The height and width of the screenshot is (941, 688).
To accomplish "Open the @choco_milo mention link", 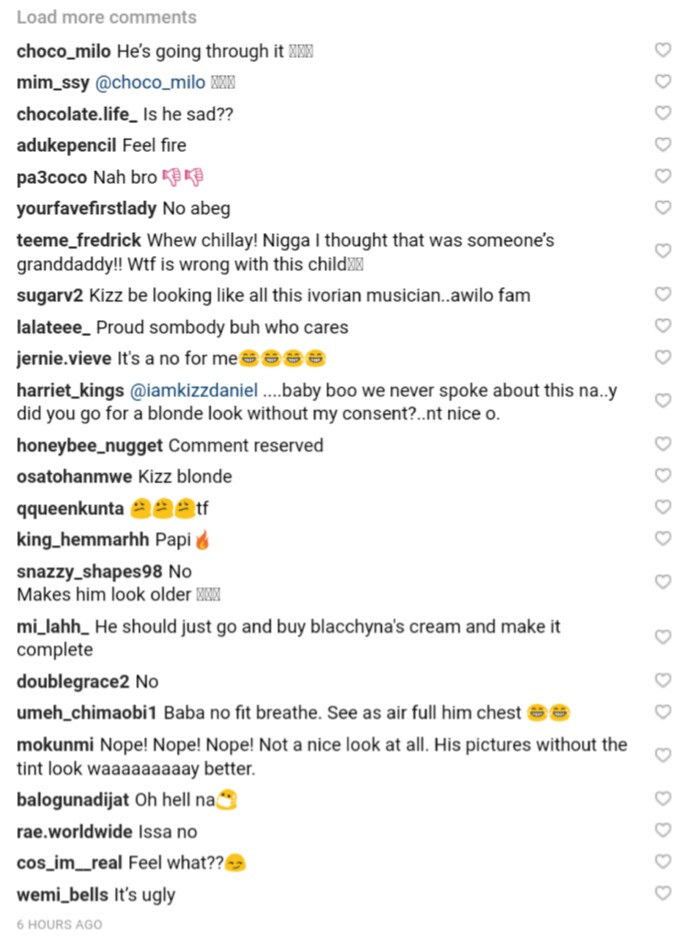I will pos(150,82).
